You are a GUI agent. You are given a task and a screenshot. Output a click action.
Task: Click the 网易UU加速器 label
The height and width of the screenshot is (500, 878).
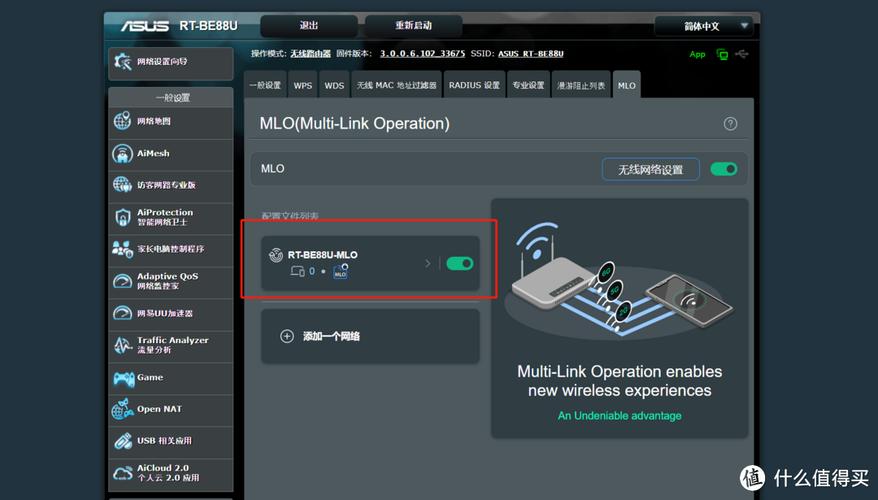pos(165,314)
